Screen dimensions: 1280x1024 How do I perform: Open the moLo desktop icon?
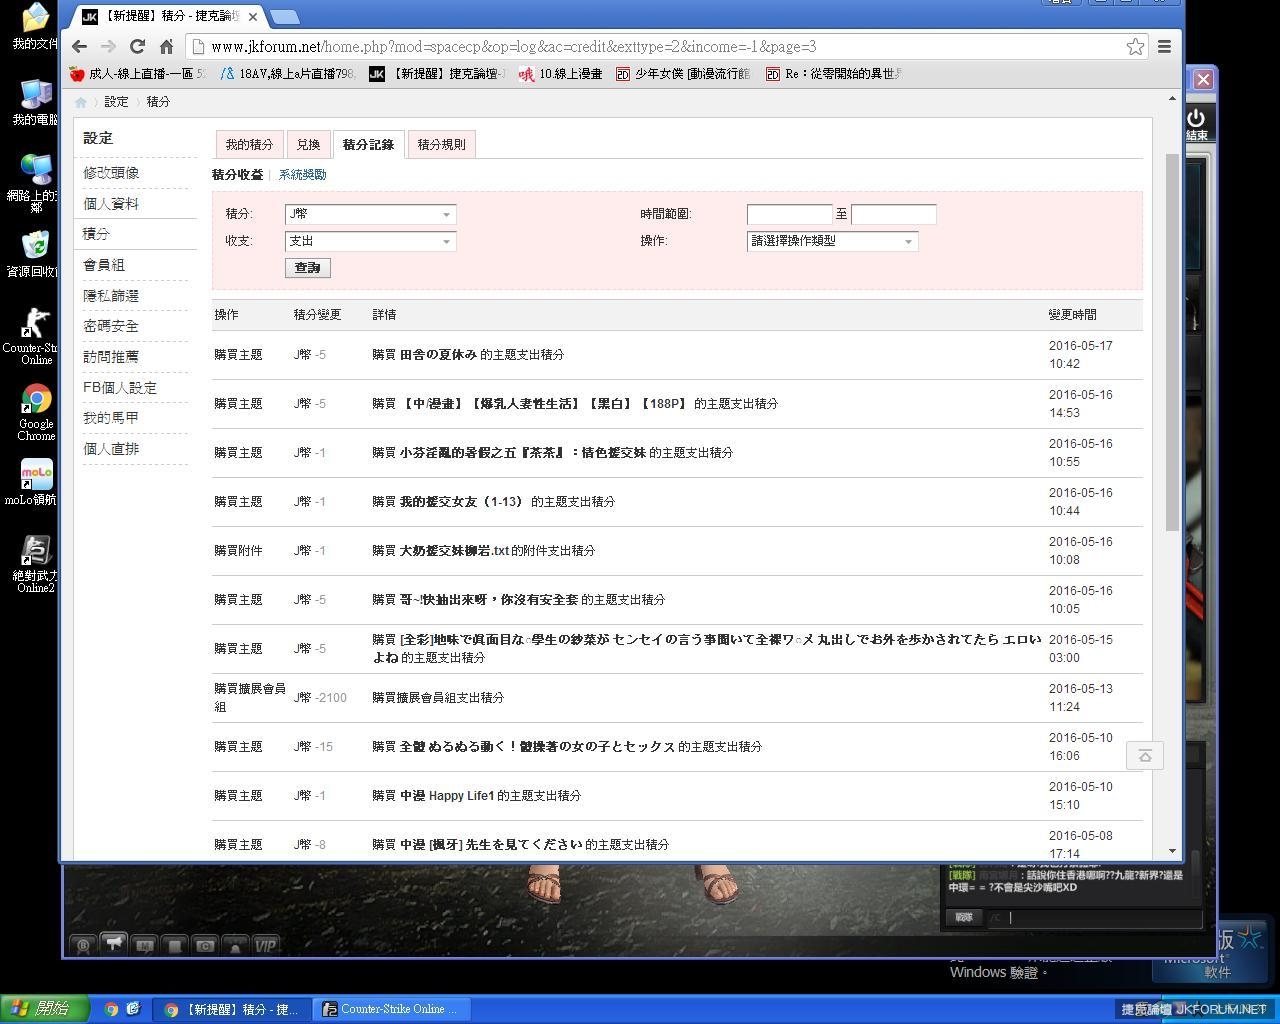pos(36,482)
